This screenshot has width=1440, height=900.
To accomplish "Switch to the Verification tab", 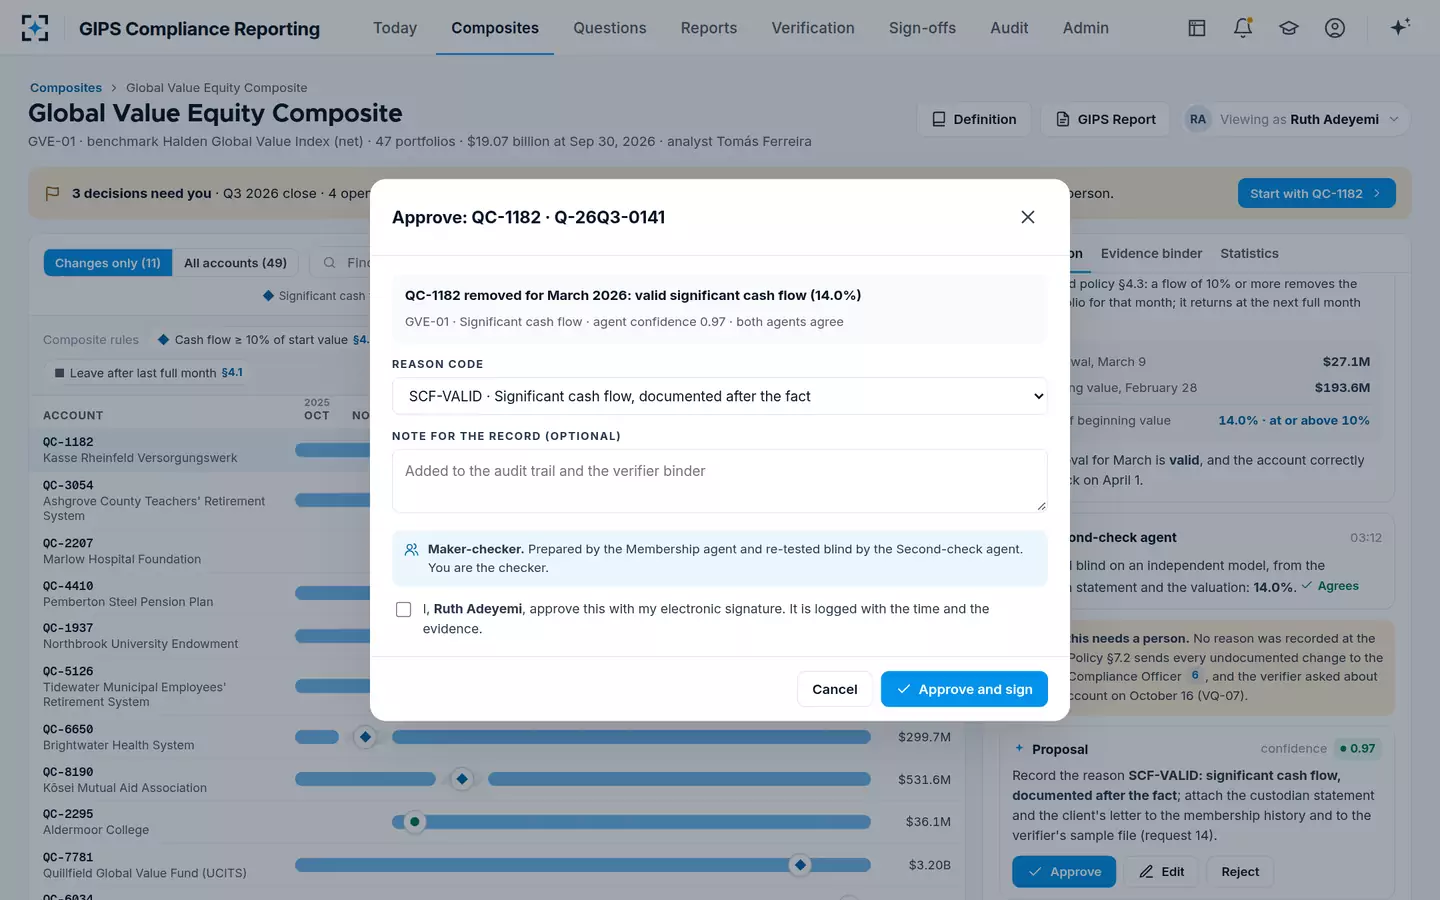I will (x=813, y=28).
